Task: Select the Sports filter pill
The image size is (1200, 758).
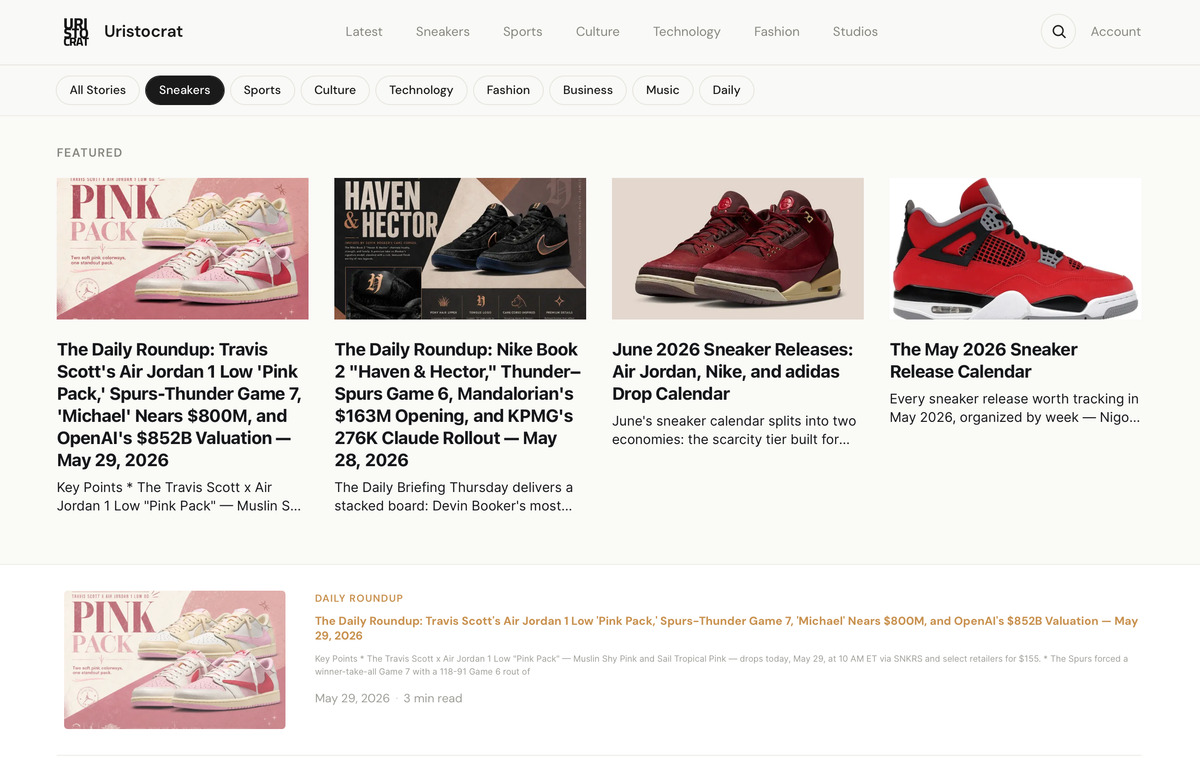Action: point(262,90)
